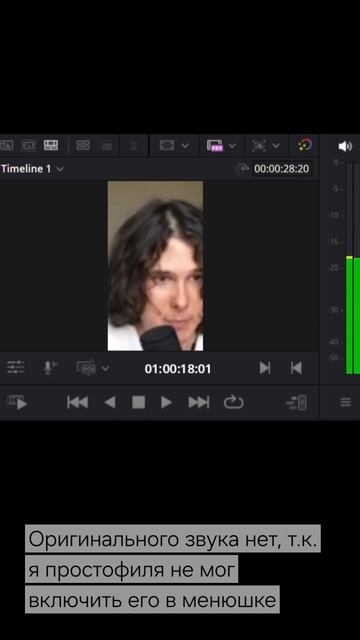Stop playback with the square button

tap(139, 402)
